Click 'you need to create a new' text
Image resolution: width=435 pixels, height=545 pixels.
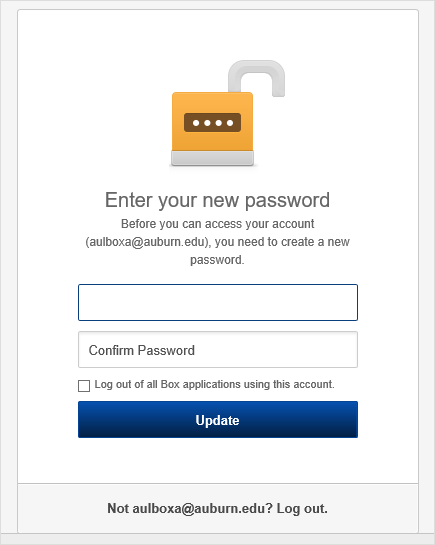[x=282, y=242]
